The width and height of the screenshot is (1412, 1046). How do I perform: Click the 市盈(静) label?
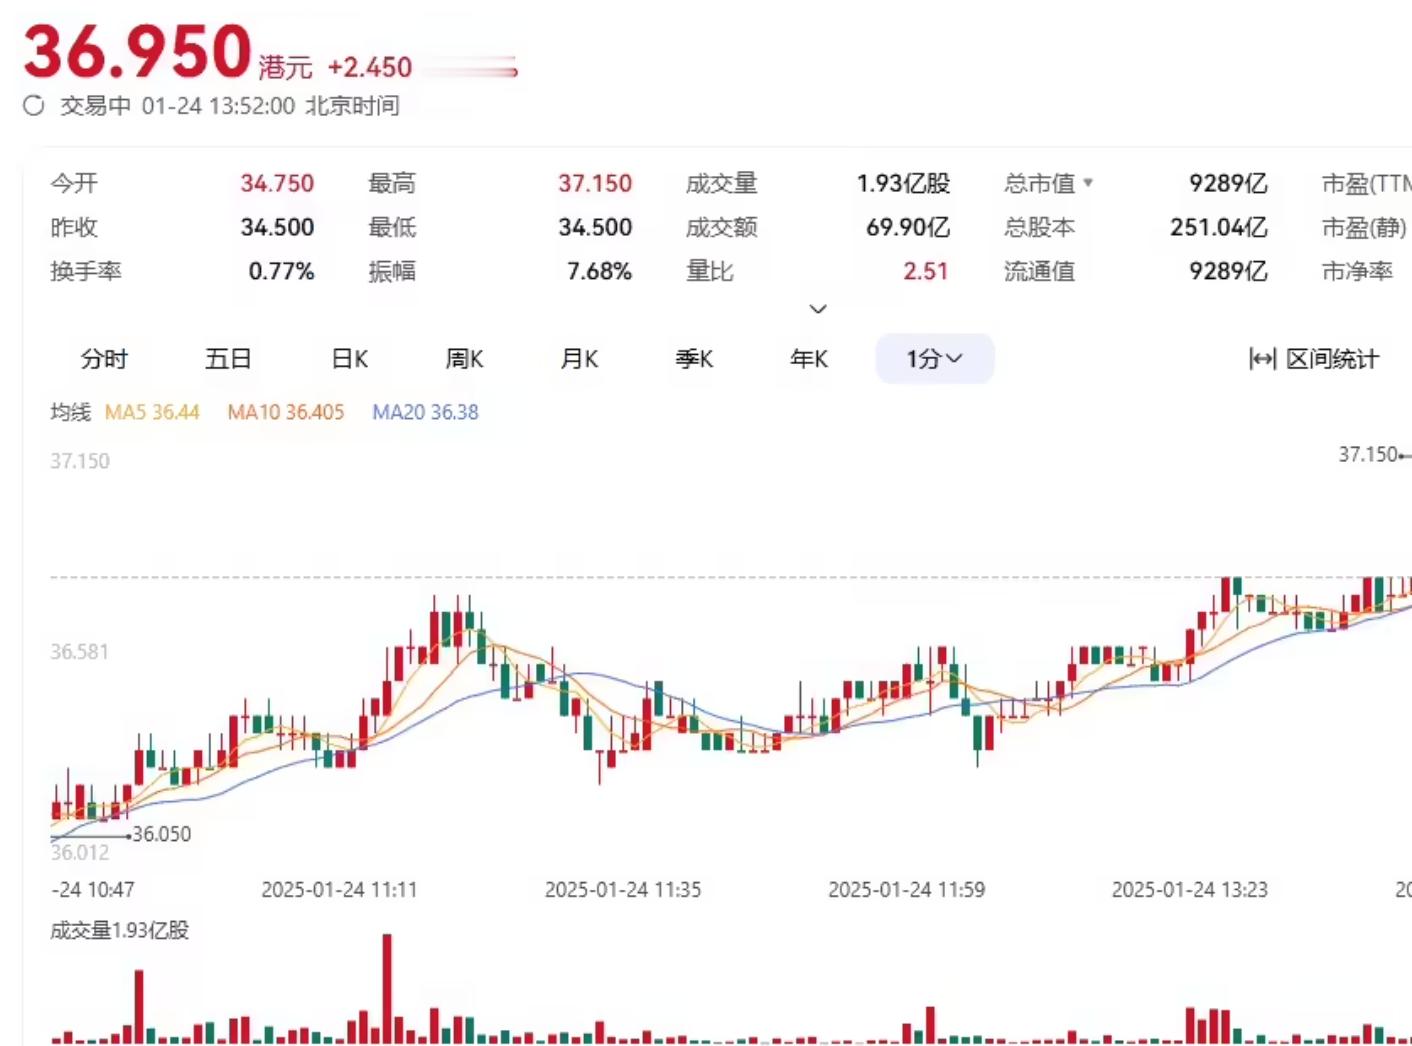pyautogui.click(x=1365, y=227)
